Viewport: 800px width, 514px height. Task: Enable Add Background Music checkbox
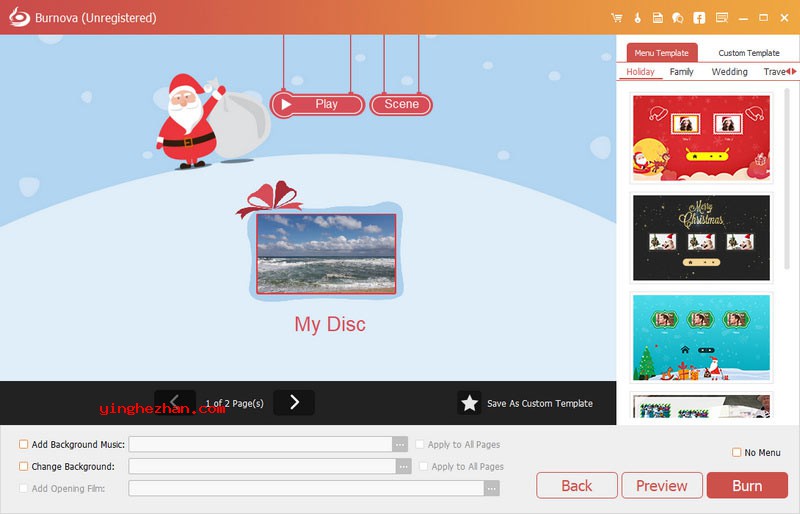[x=24, y=445]
